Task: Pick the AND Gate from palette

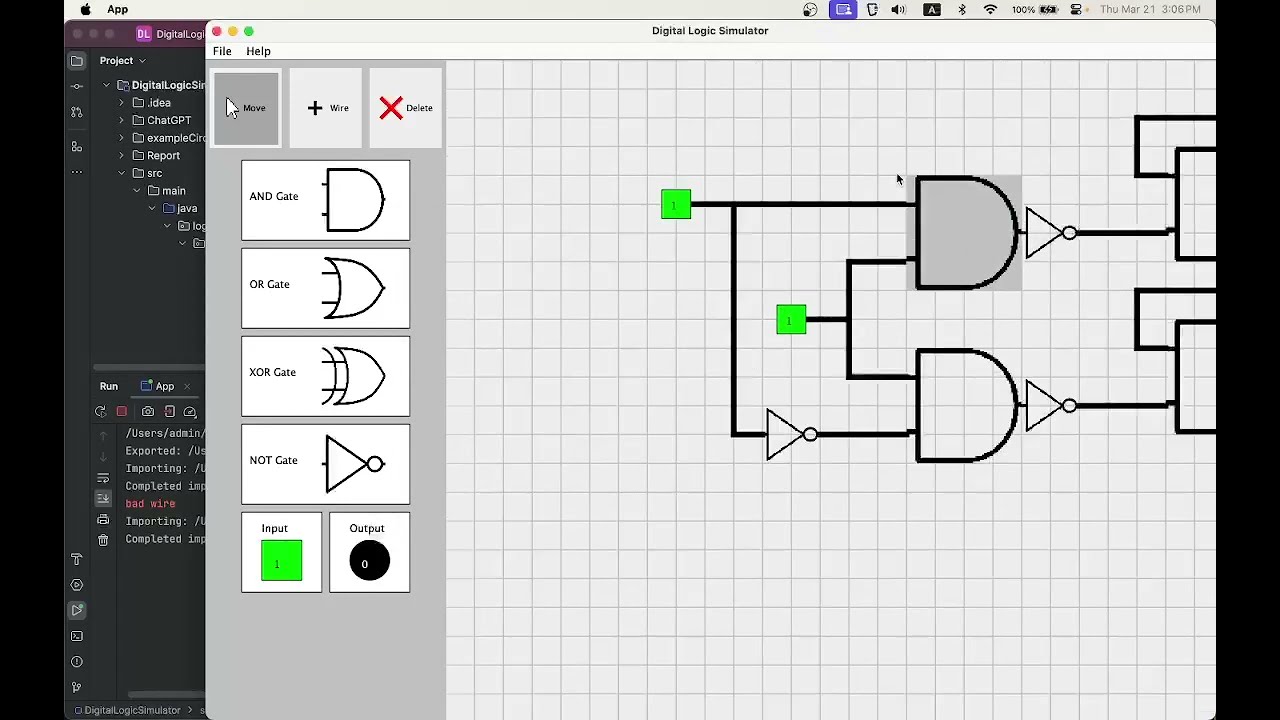Action: coord(325,200)
